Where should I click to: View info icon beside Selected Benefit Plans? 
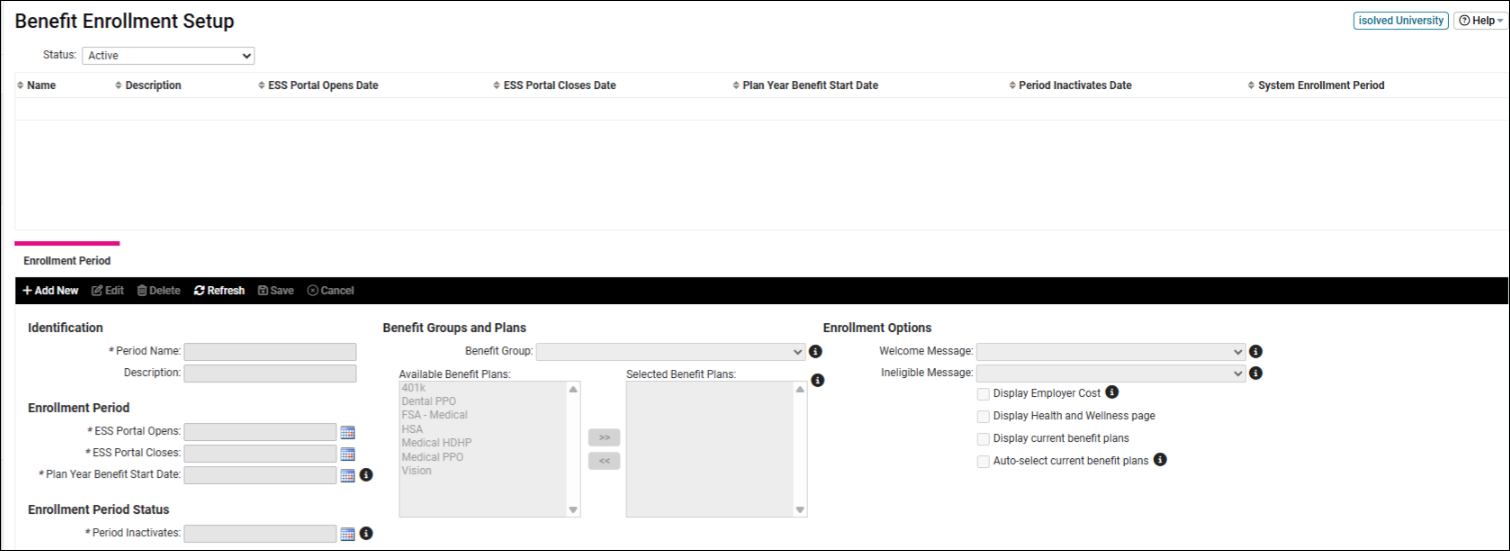[817, 381]
